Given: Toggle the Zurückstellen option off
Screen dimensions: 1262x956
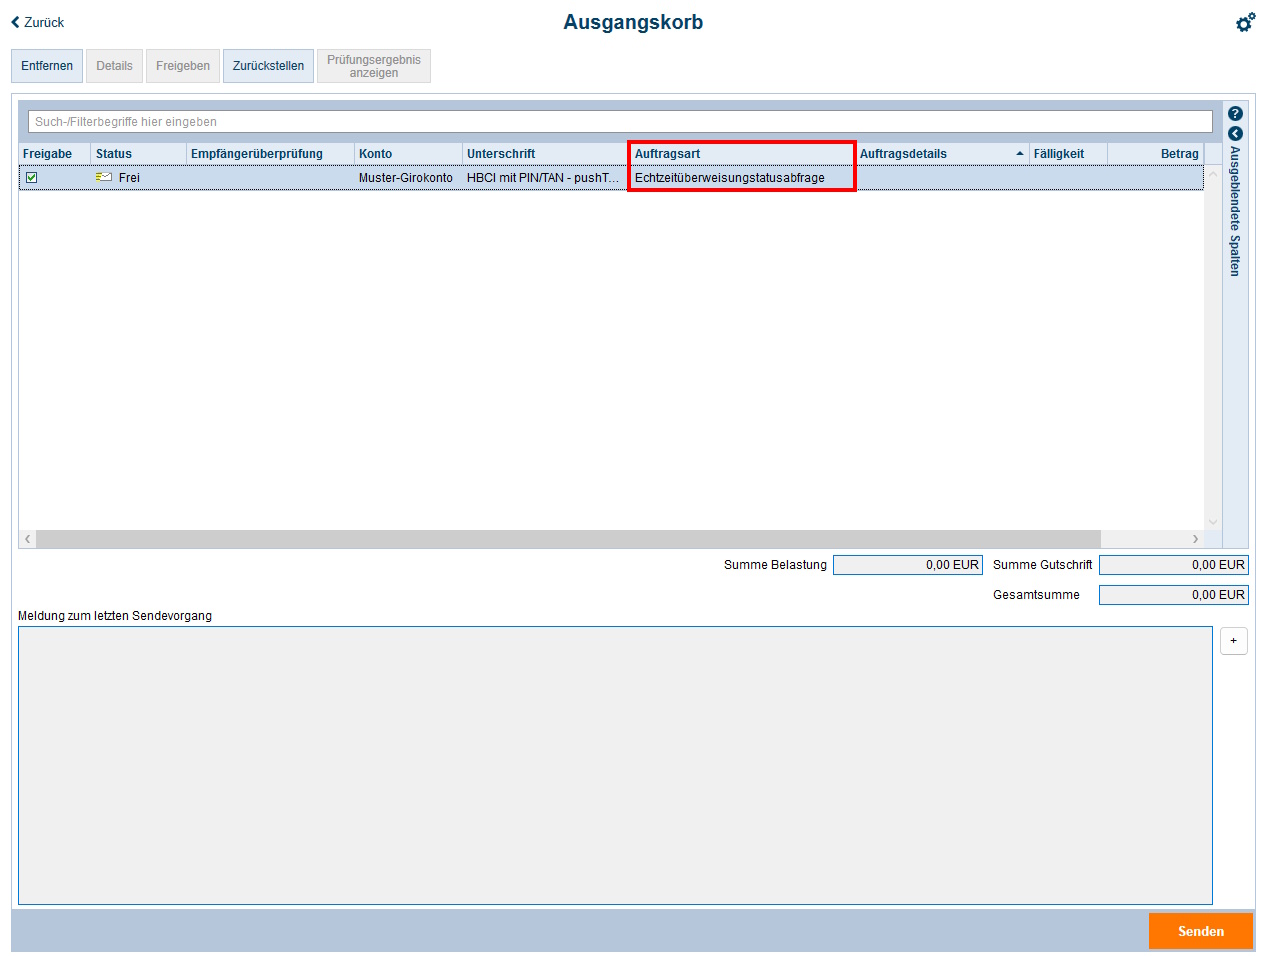Looking at the screenshot, I should click(x=267, y=65).
